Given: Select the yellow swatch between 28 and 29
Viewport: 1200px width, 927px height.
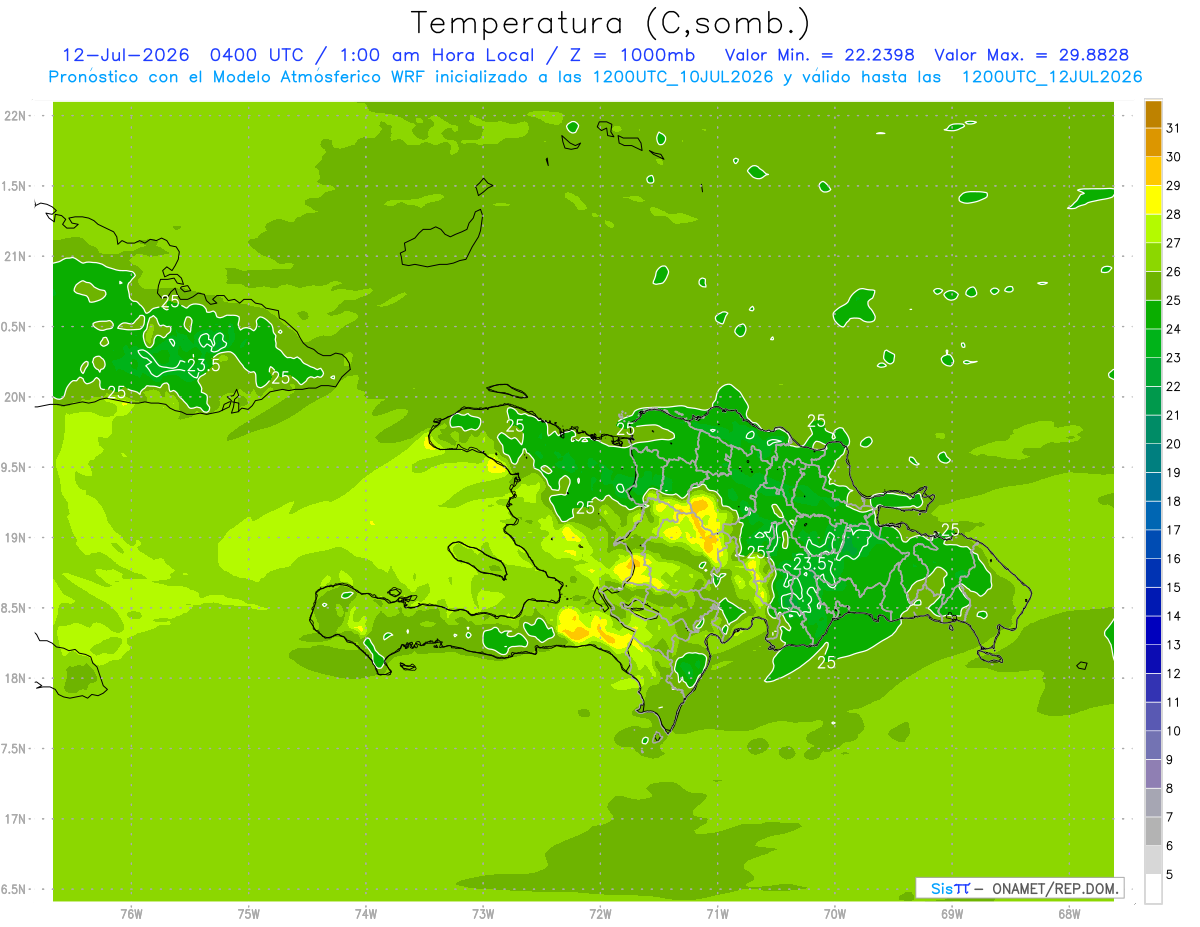Looking at the screenshot, I should (x=1153, y=199).
